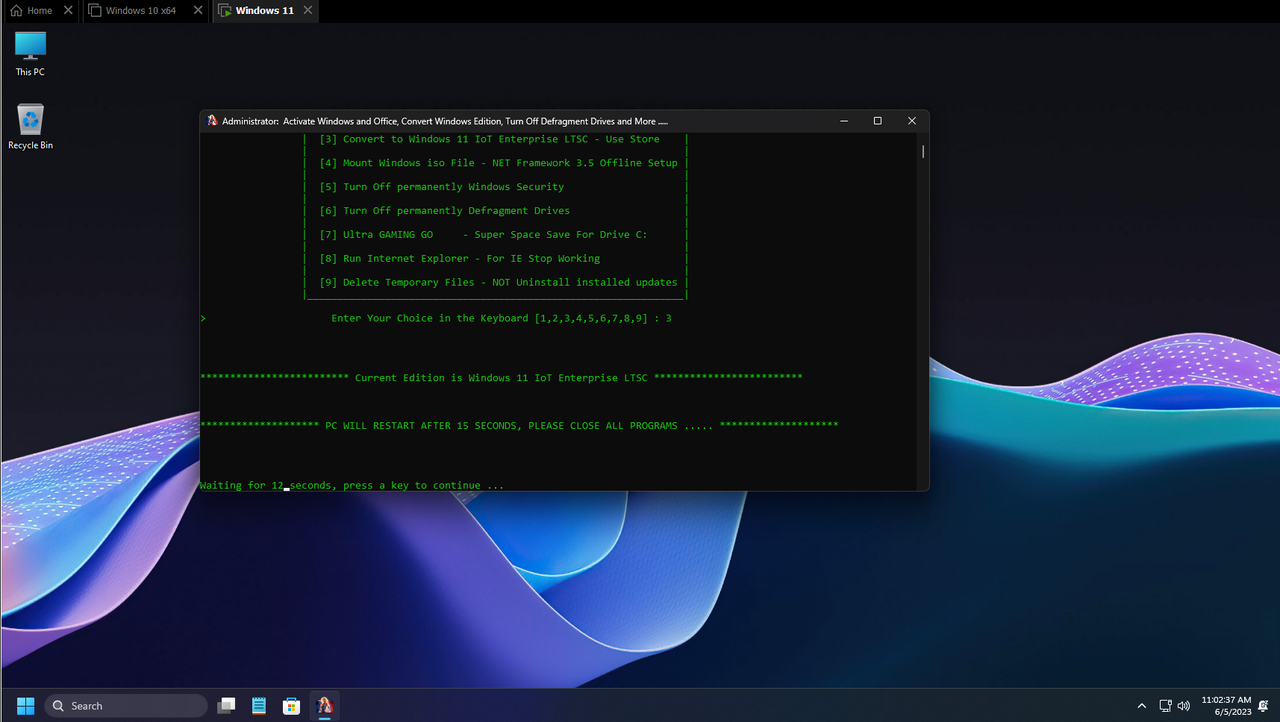This screenshot has height=722, width=1280.
Task: Click option [6] Turn Off Defragment Drives line
Action: 444,211
